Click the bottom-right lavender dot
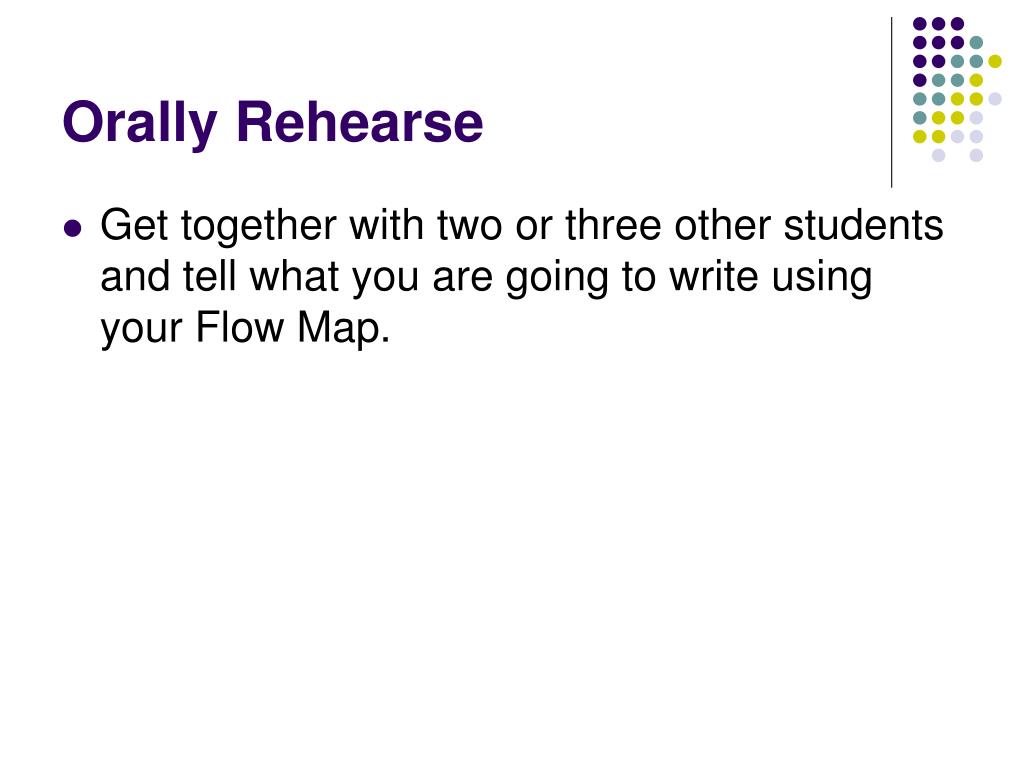The width and height of the screenshot is (1024, 768). coord(976,155)
